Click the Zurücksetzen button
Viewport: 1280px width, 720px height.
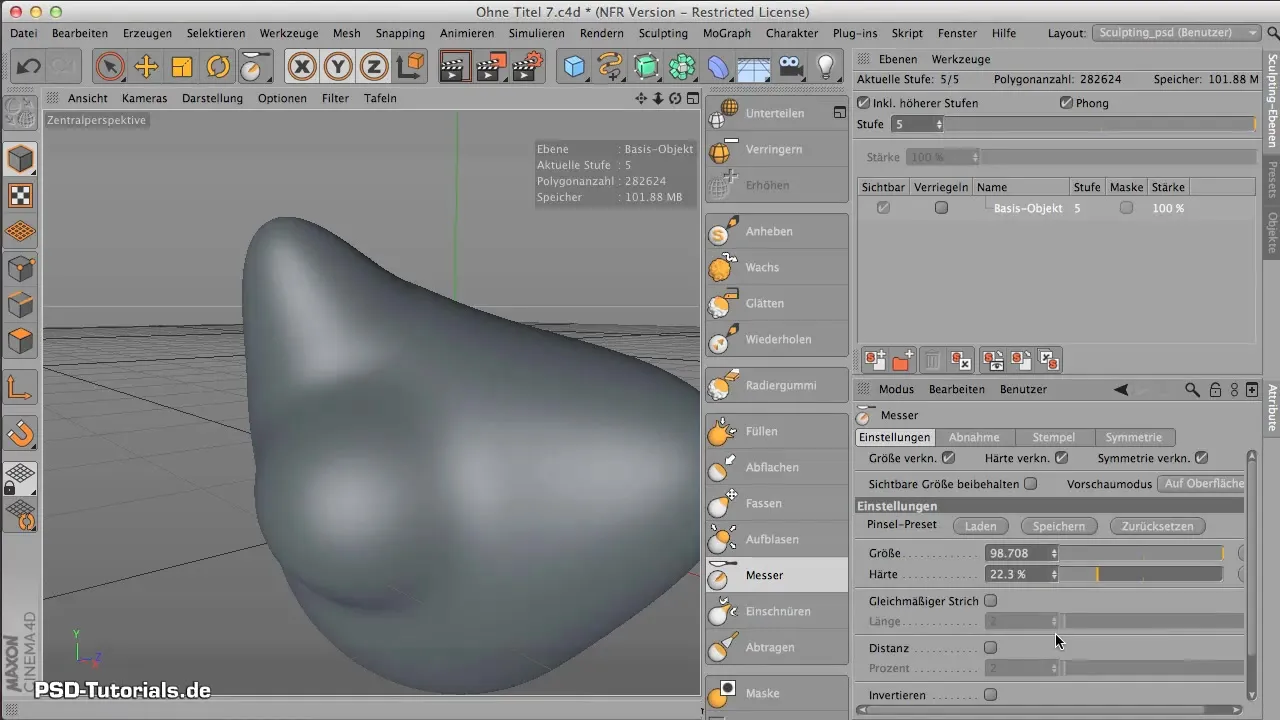pos(1157,526)
